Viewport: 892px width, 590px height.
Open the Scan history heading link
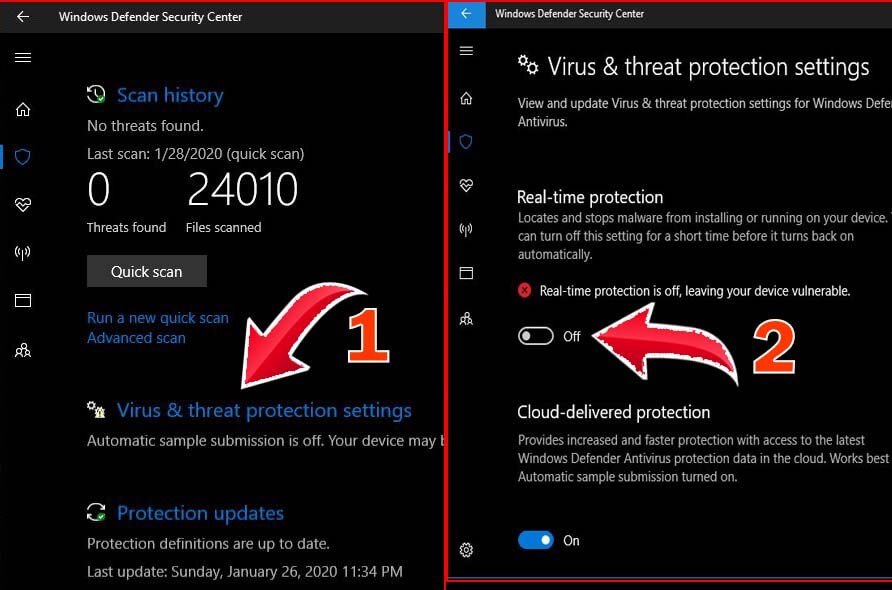coord(170,95)
